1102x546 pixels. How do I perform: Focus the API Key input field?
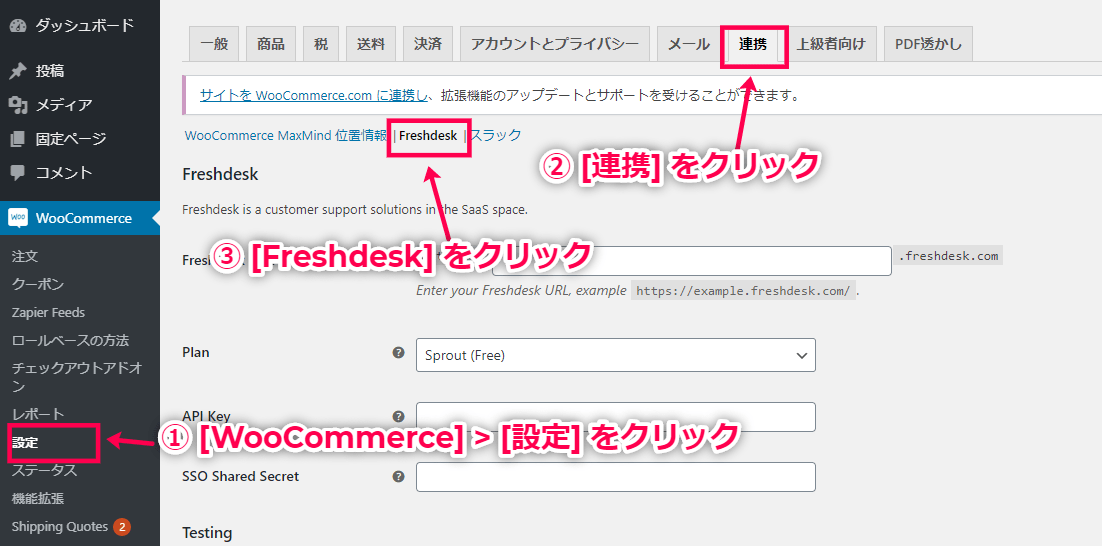tap(616, 417)
